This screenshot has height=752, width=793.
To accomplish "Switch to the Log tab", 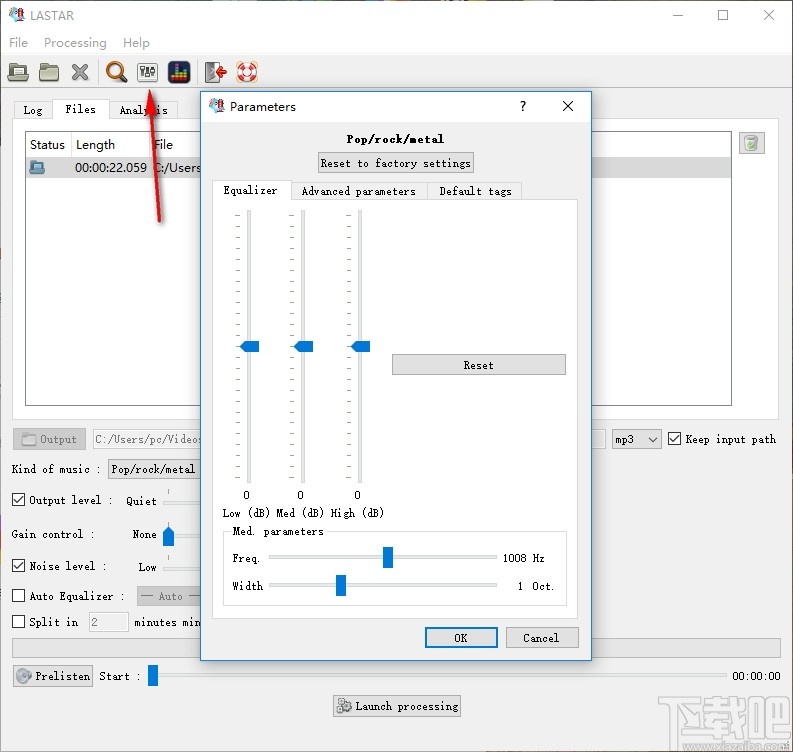I will click(33, 110).
